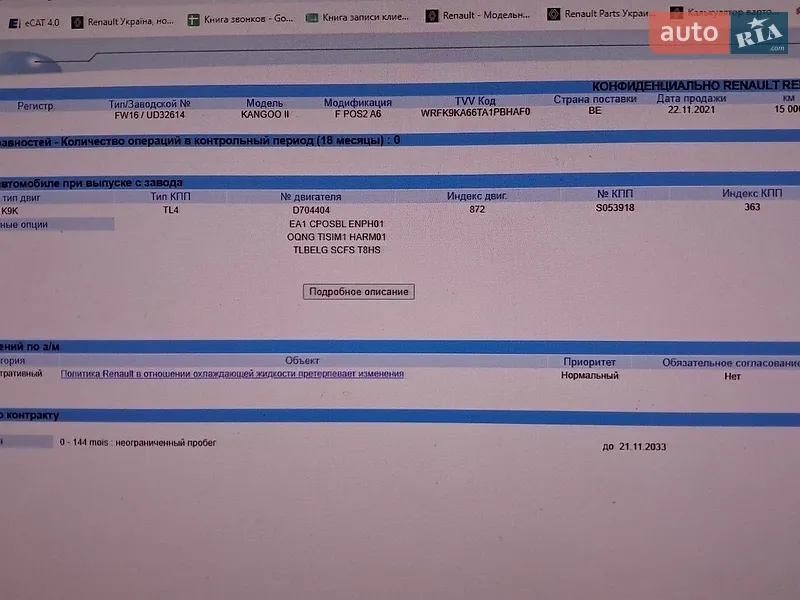Click the № двигателя column header
Viewport: 800px width, 600px height.
(311, 197)
